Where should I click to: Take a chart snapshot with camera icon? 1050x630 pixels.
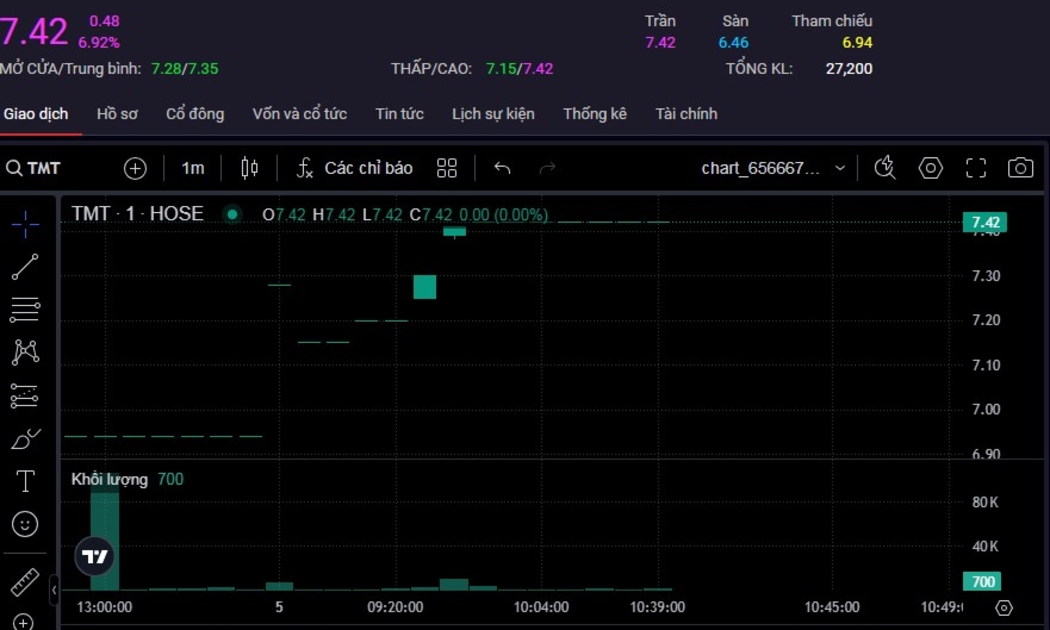pyautogui.click(x=1020, y=168)
